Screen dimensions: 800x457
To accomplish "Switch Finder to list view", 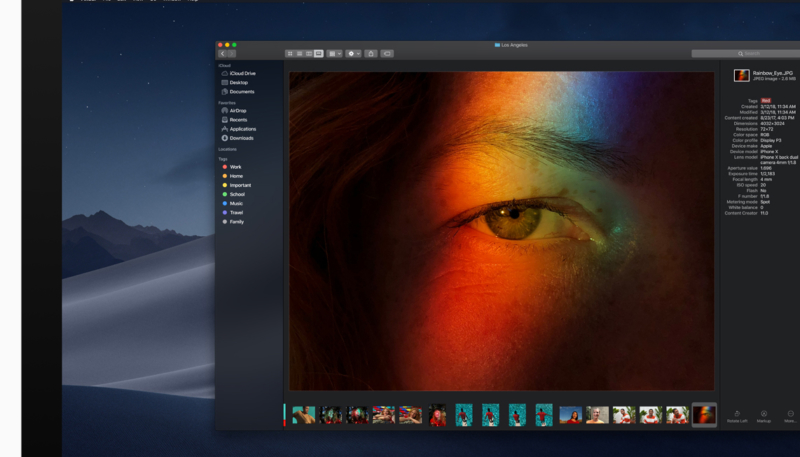I will click(x=299, y=53).
